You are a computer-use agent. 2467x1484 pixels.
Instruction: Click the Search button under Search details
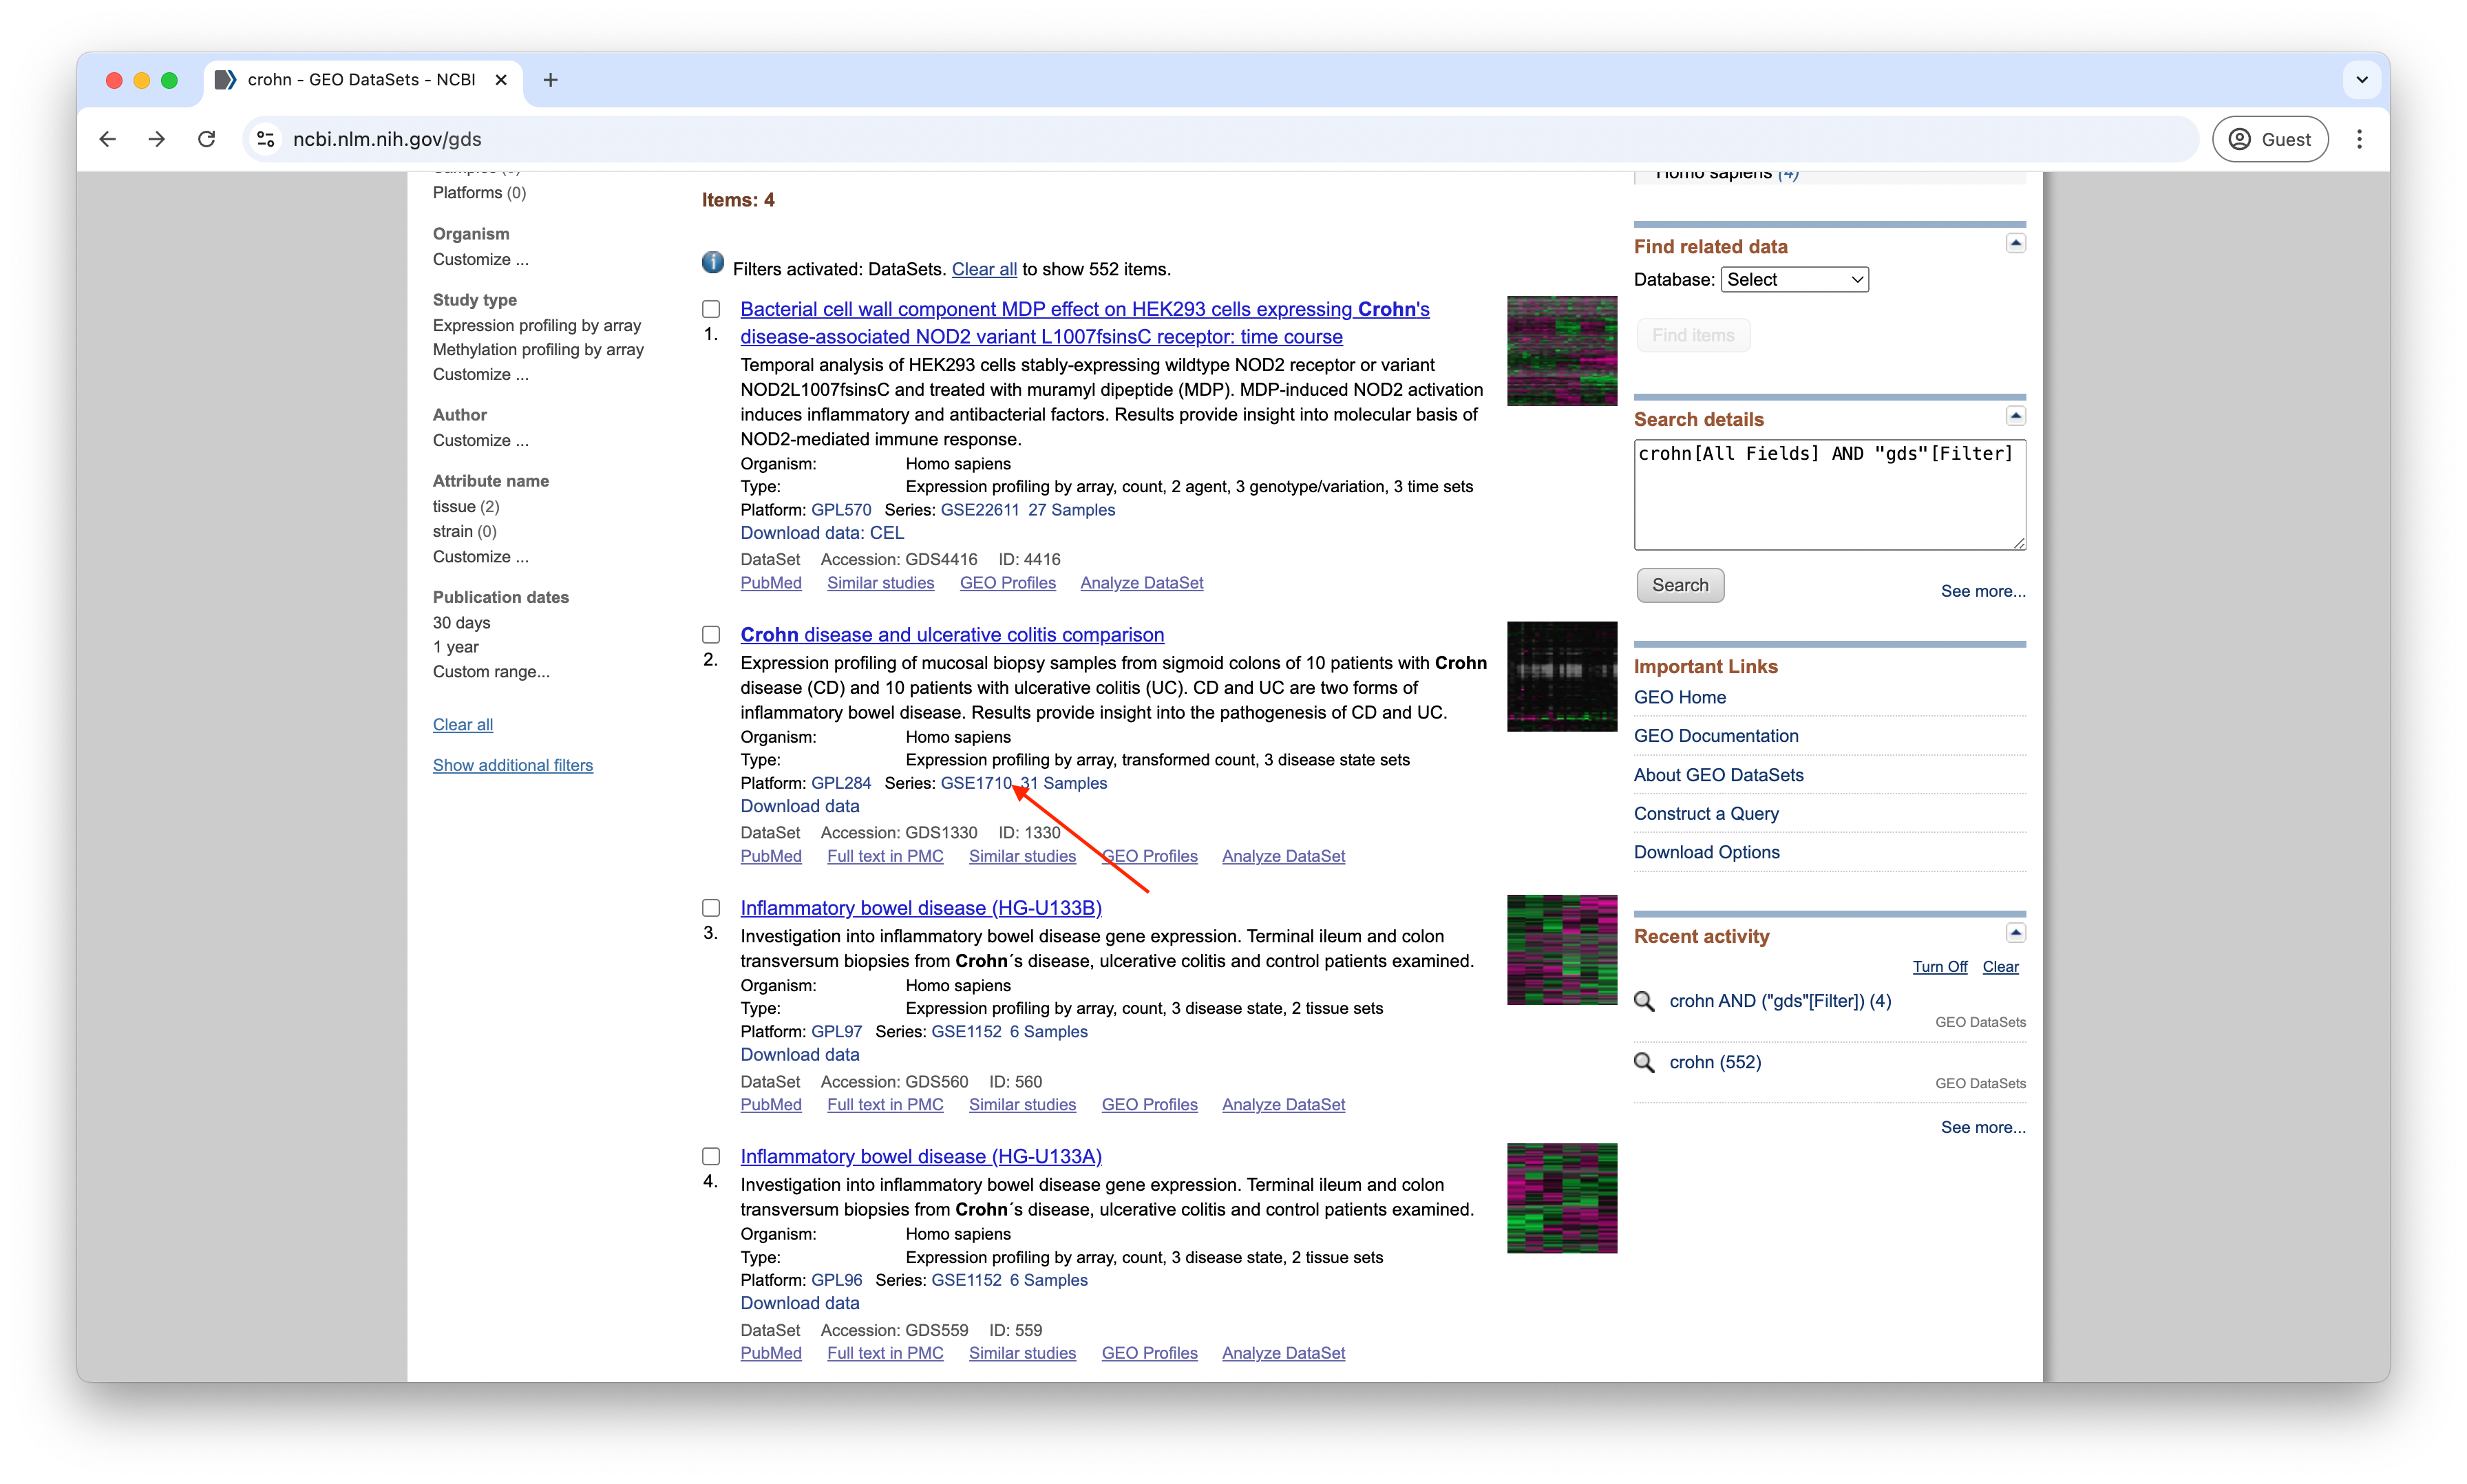1680,586
